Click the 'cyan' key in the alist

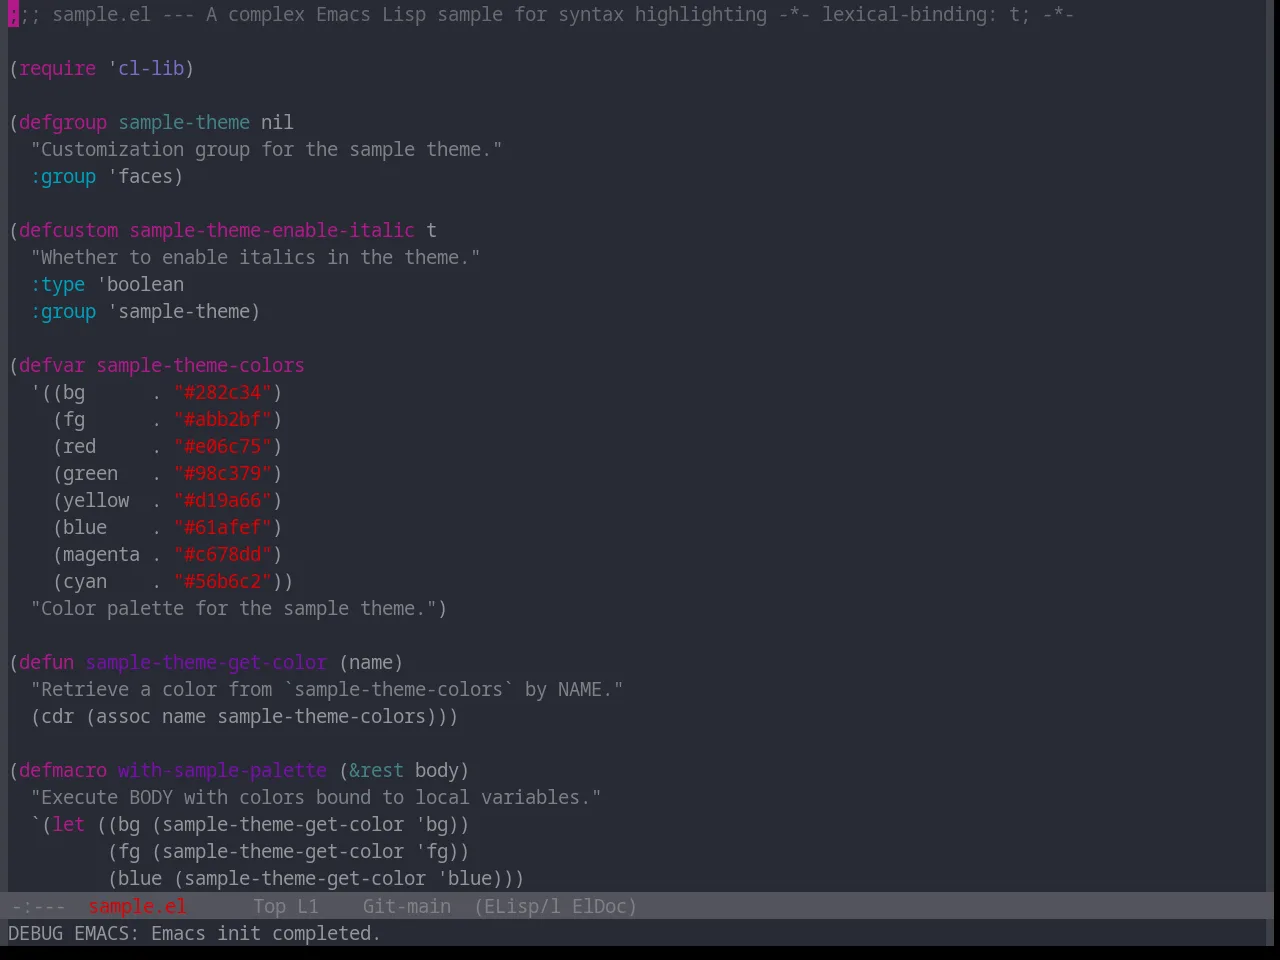pyautogui.click(x=85, y=581)
